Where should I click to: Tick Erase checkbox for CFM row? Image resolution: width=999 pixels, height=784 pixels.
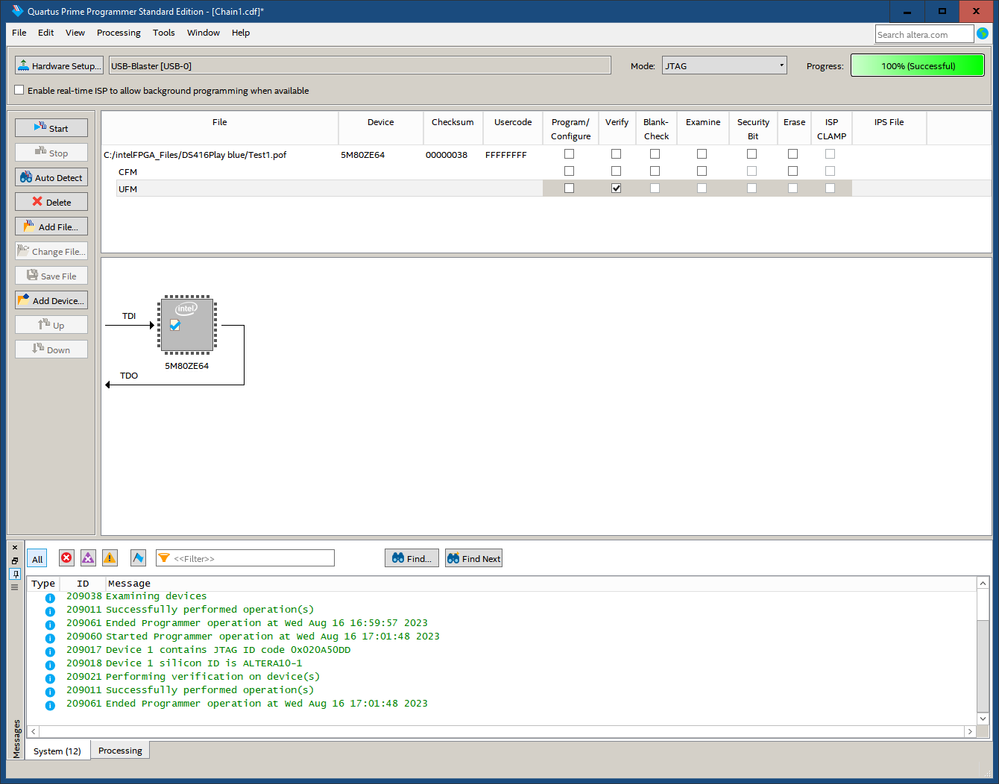tap(793, 171)
